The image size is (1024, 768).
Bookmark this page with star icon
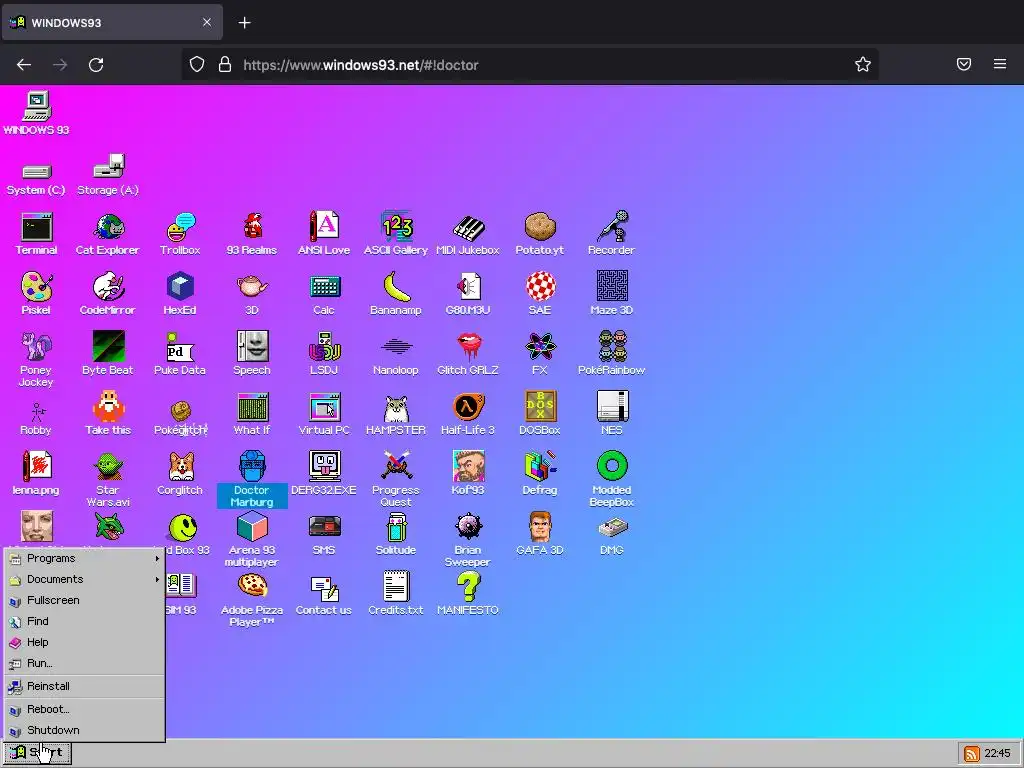pyautogui.click(x=863, y=64)
